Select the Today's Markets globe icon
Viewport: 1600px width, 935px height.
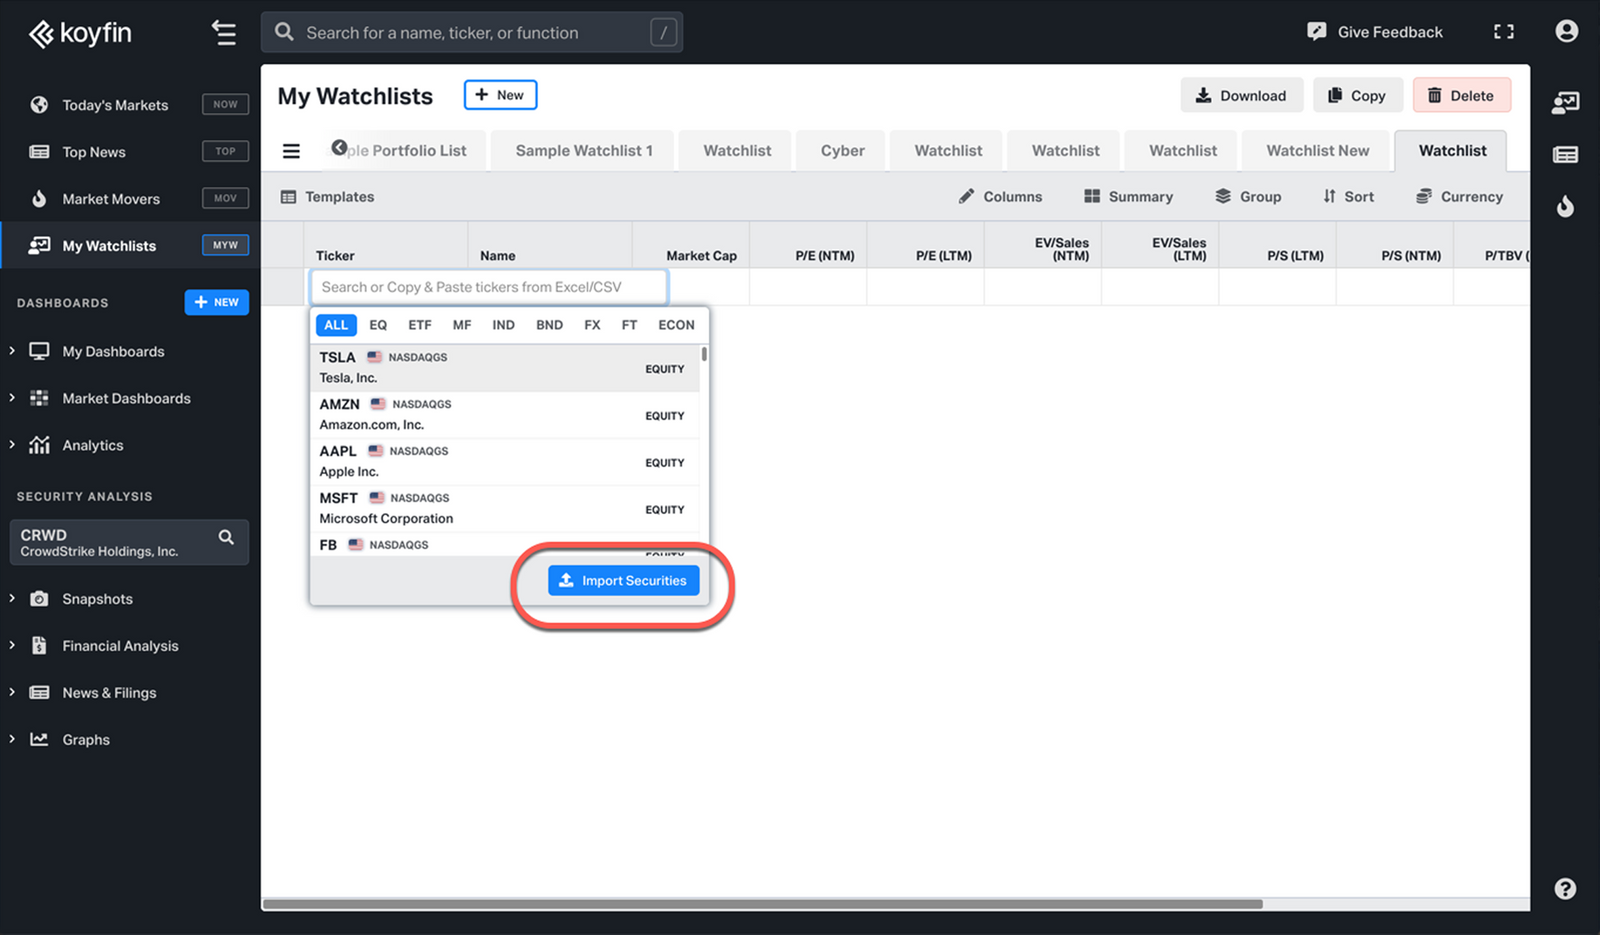(38, 104)
